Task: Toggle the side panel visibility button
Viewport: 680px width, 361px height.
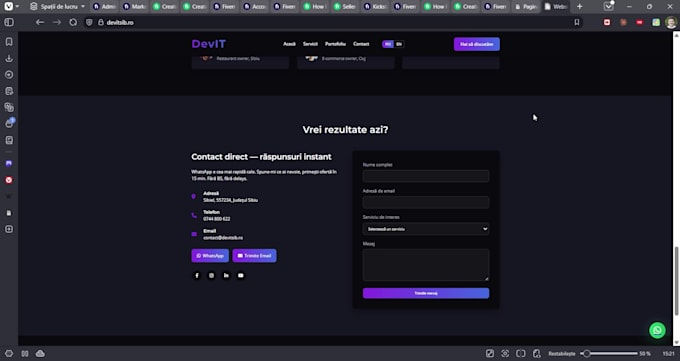Action: tap(9, 22)
